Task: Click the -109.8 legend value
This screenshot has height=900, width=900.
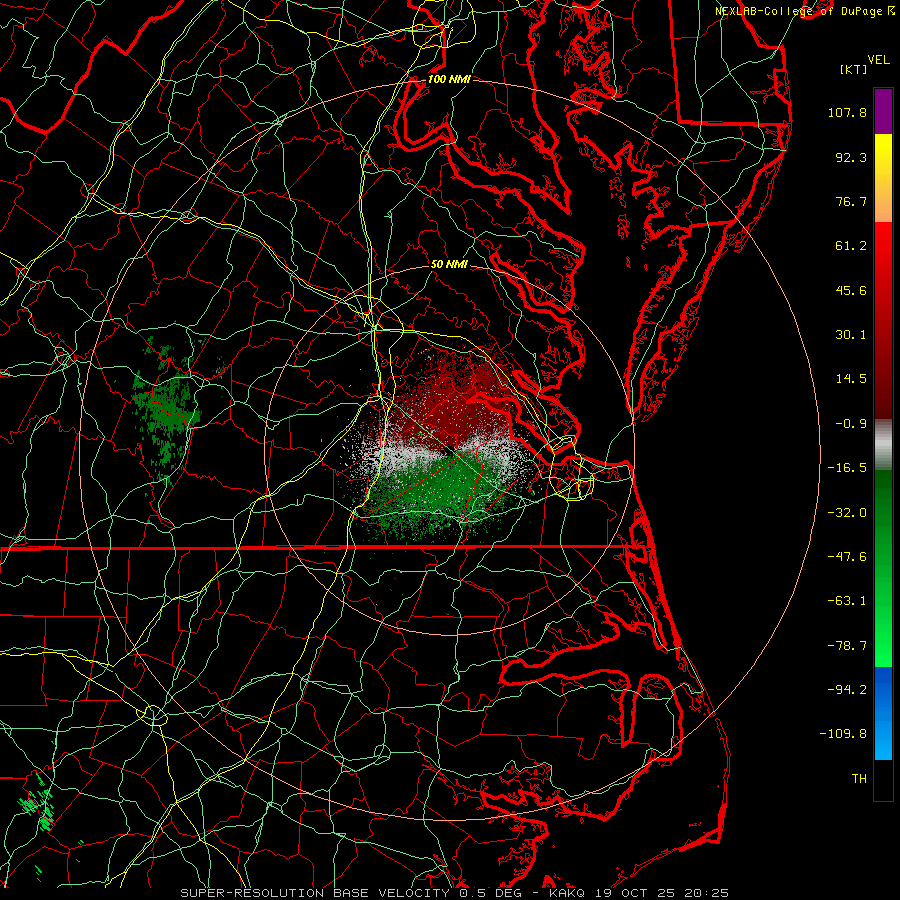Action: [x=843, y=734]
